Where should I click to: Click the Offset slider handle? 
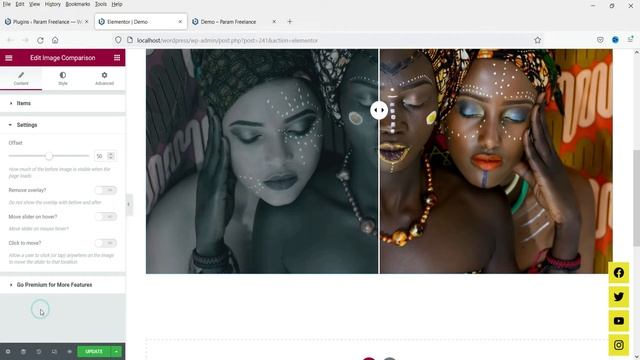coord(49,156)
